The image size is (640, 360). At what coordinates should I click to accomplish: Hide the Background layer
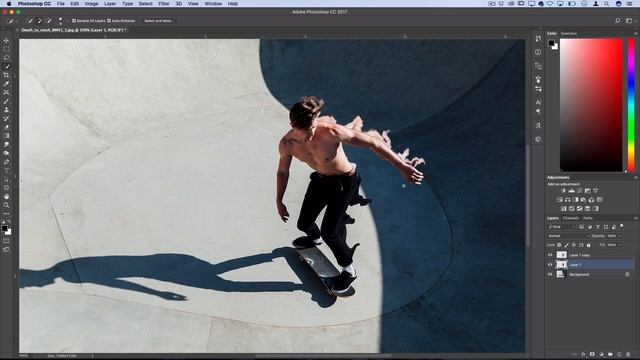[550, 275]
